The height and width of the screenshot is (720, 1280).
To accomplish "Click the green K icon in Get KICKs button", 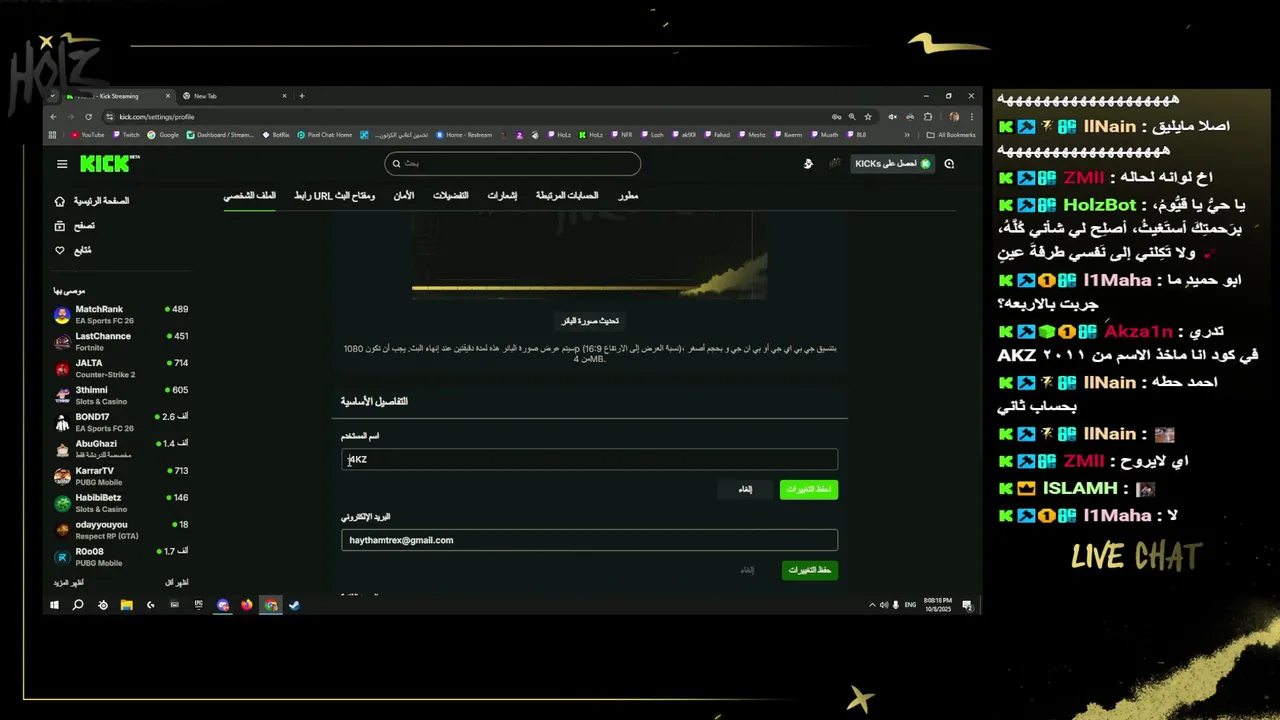I will pos(925,164).
